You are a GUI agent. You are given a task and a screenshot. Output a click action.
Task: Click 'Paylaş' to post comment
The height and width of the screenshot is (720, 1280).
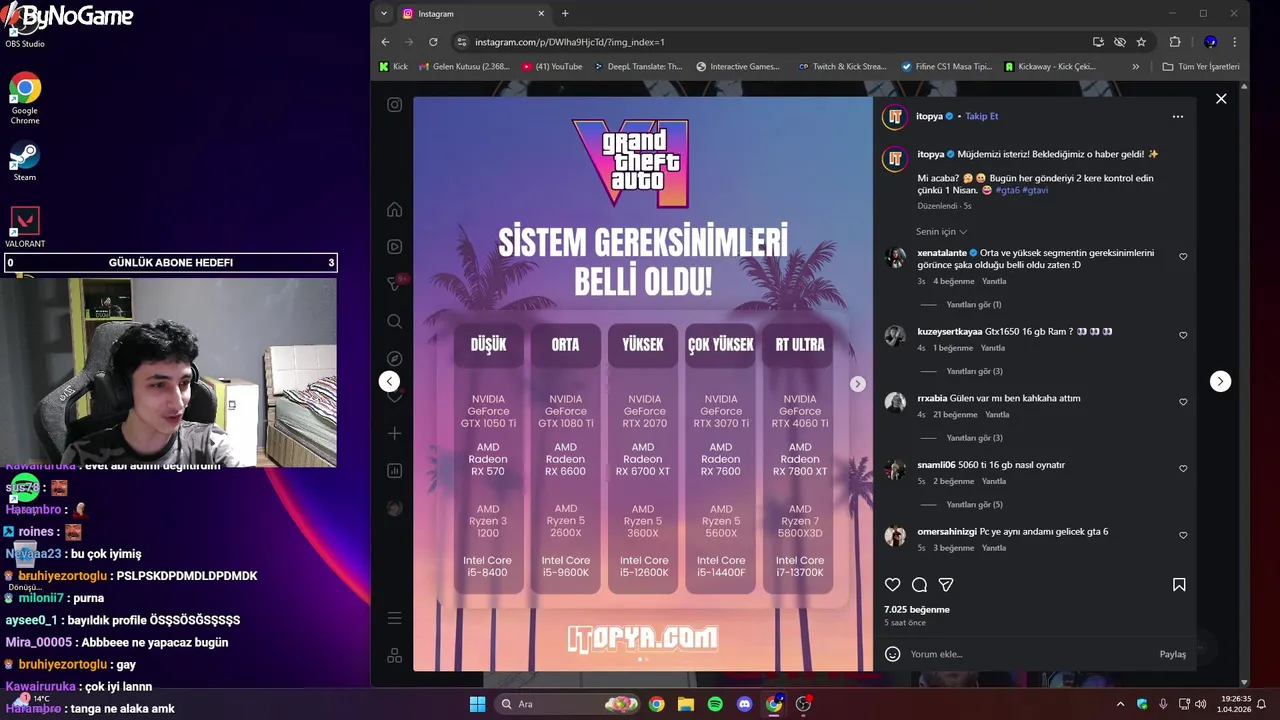pyautogui.click(x=1172, y=654)
